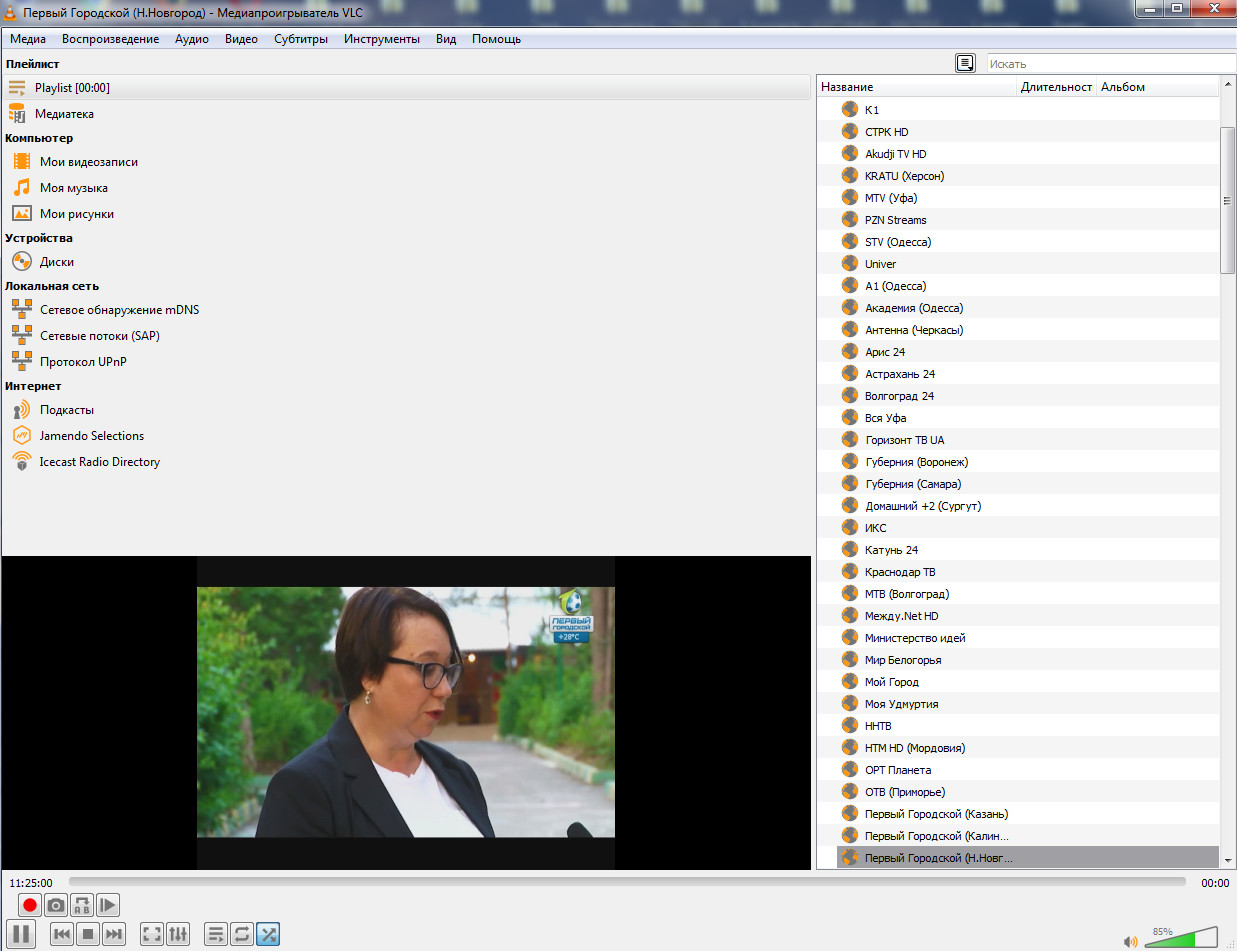Seek on the playback progress bar
Image resolution: width=1237 pixels, height=951 pixels.
pyautogui.click(x=627, y=882)
